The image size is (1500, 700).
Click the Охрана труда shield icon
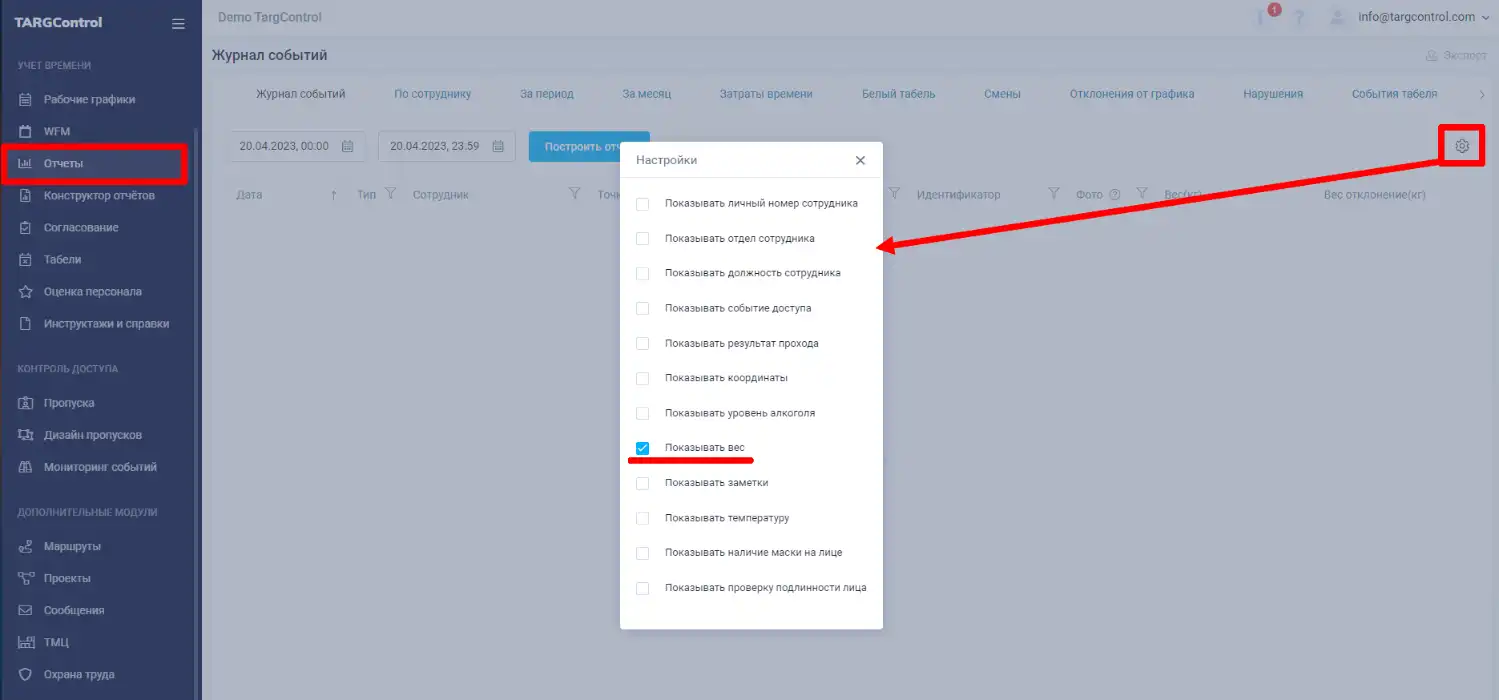26,674
